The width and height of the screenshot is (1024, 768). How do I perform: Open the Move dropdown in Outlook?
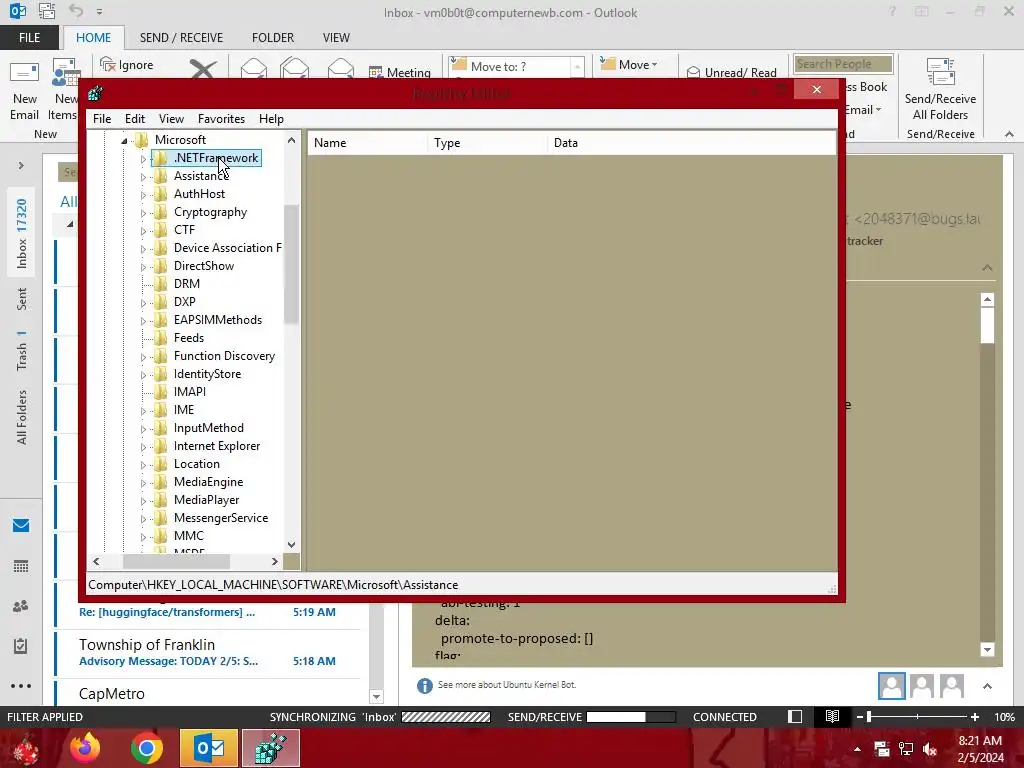[629, 65]
